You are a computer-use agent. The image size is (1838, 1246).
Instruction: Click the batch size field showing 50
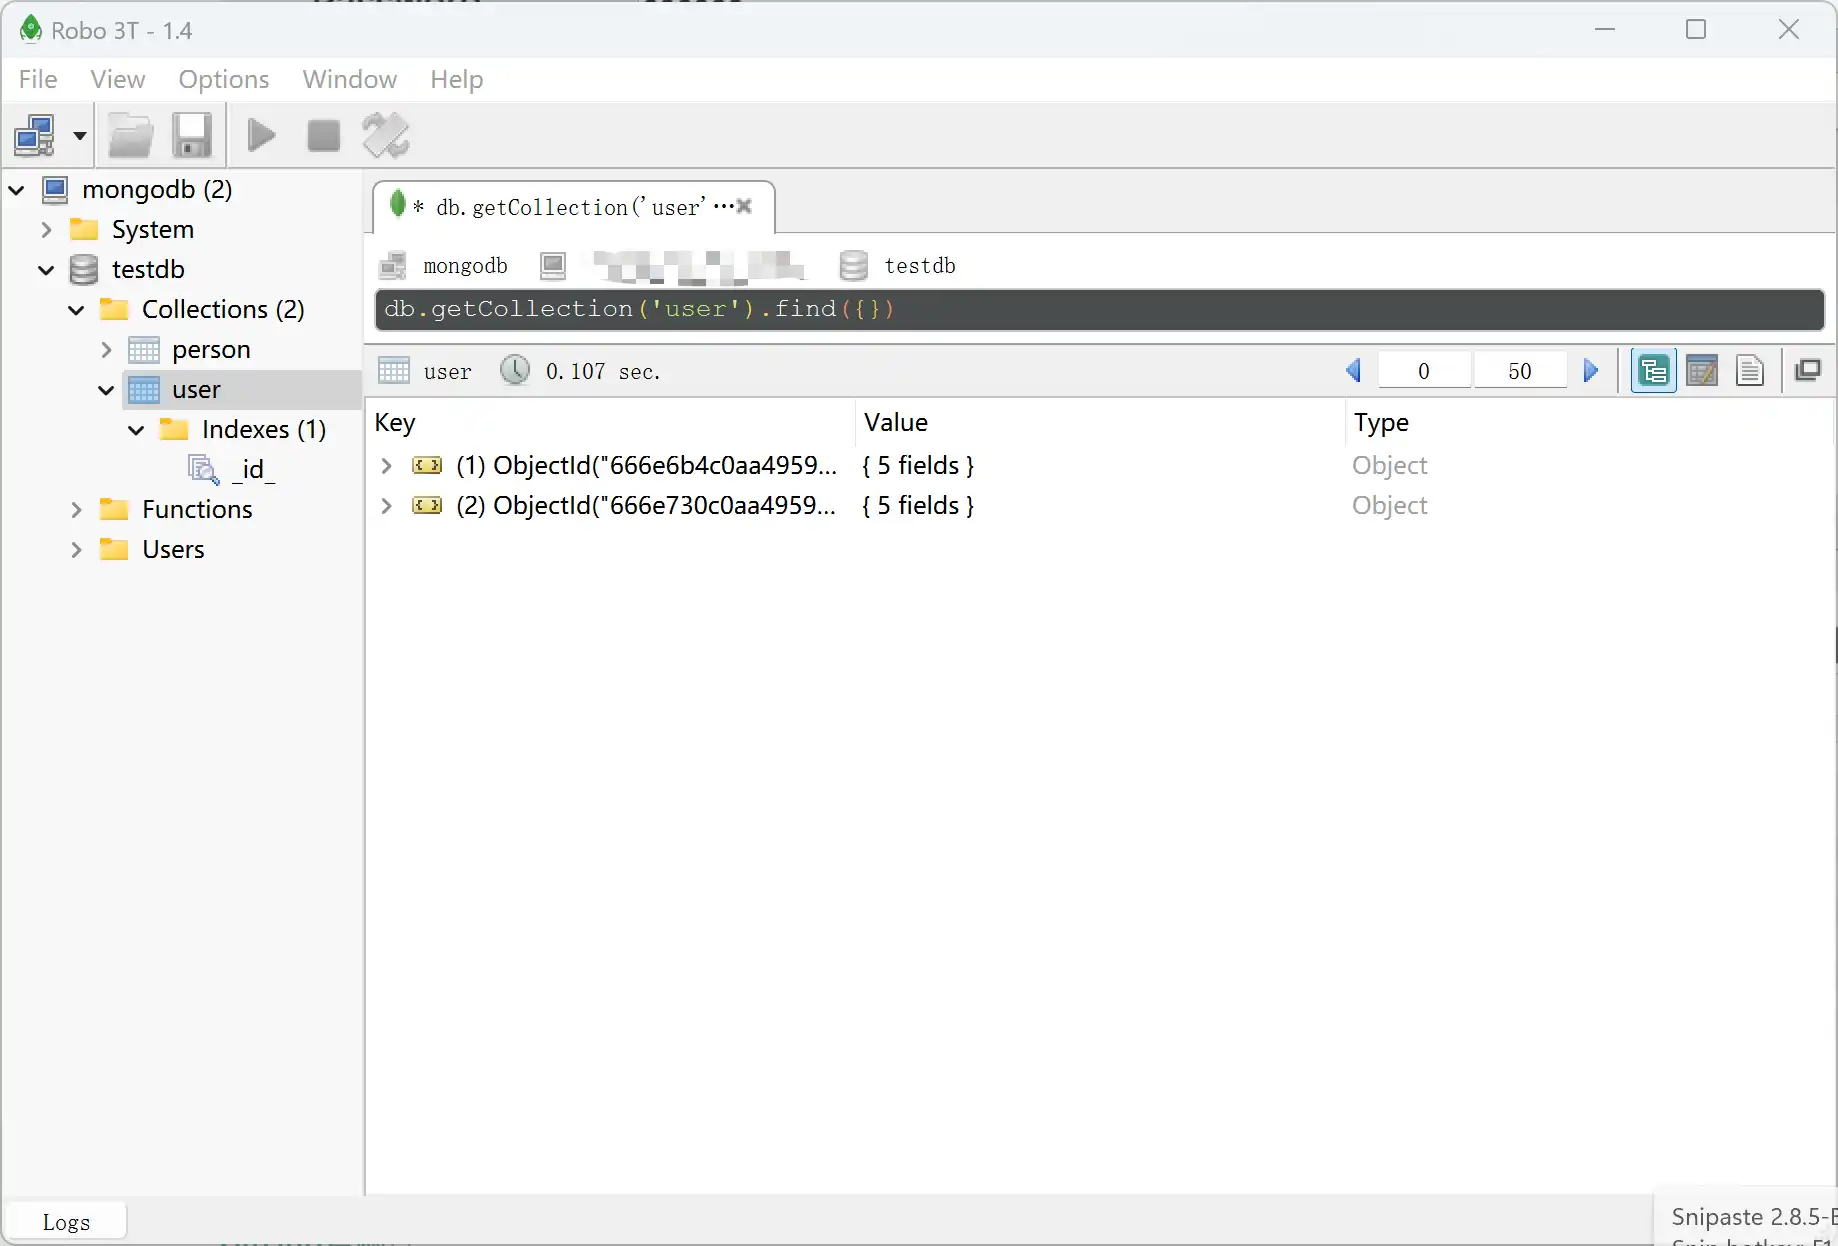point(1520,371)
